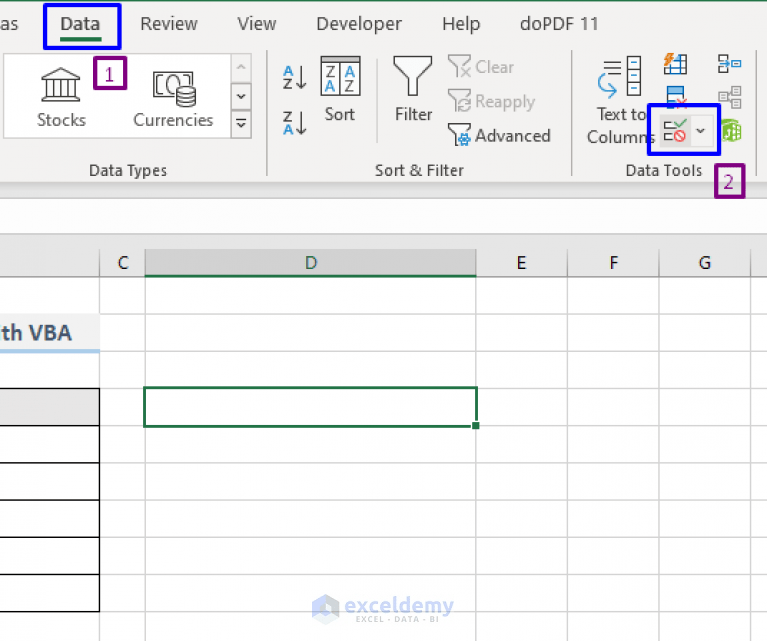Click the Clear filter button
The width and height of the screenshot is (767, 641).
(x=481, y=67)
